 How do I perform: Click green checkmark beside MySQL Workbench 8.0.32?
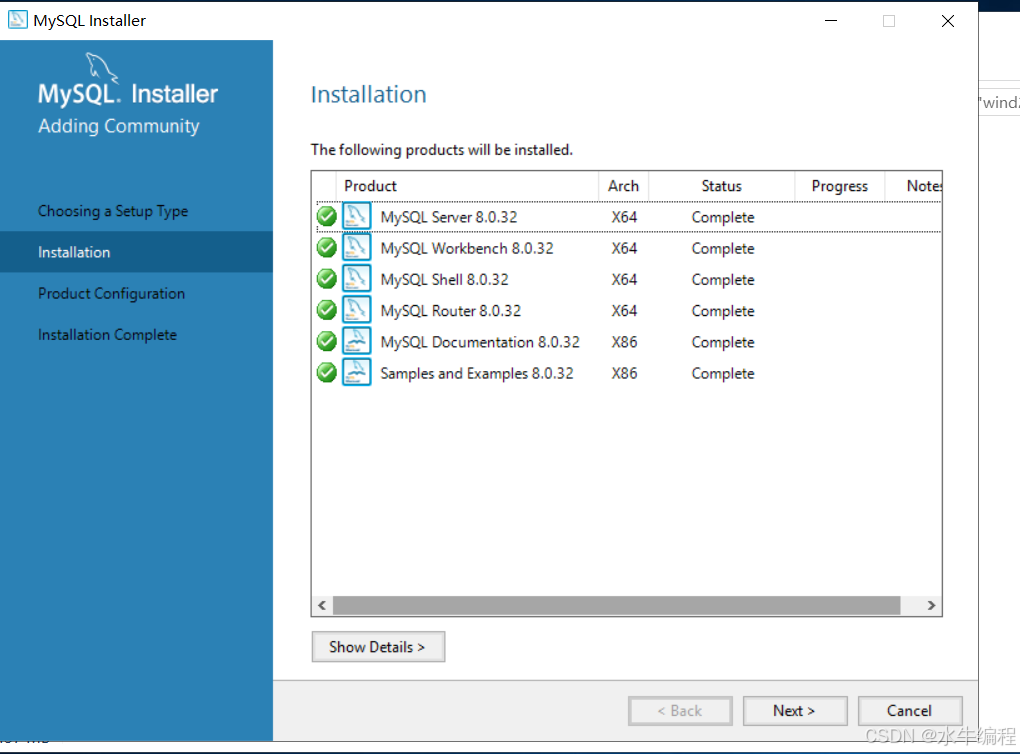[327, 247]
